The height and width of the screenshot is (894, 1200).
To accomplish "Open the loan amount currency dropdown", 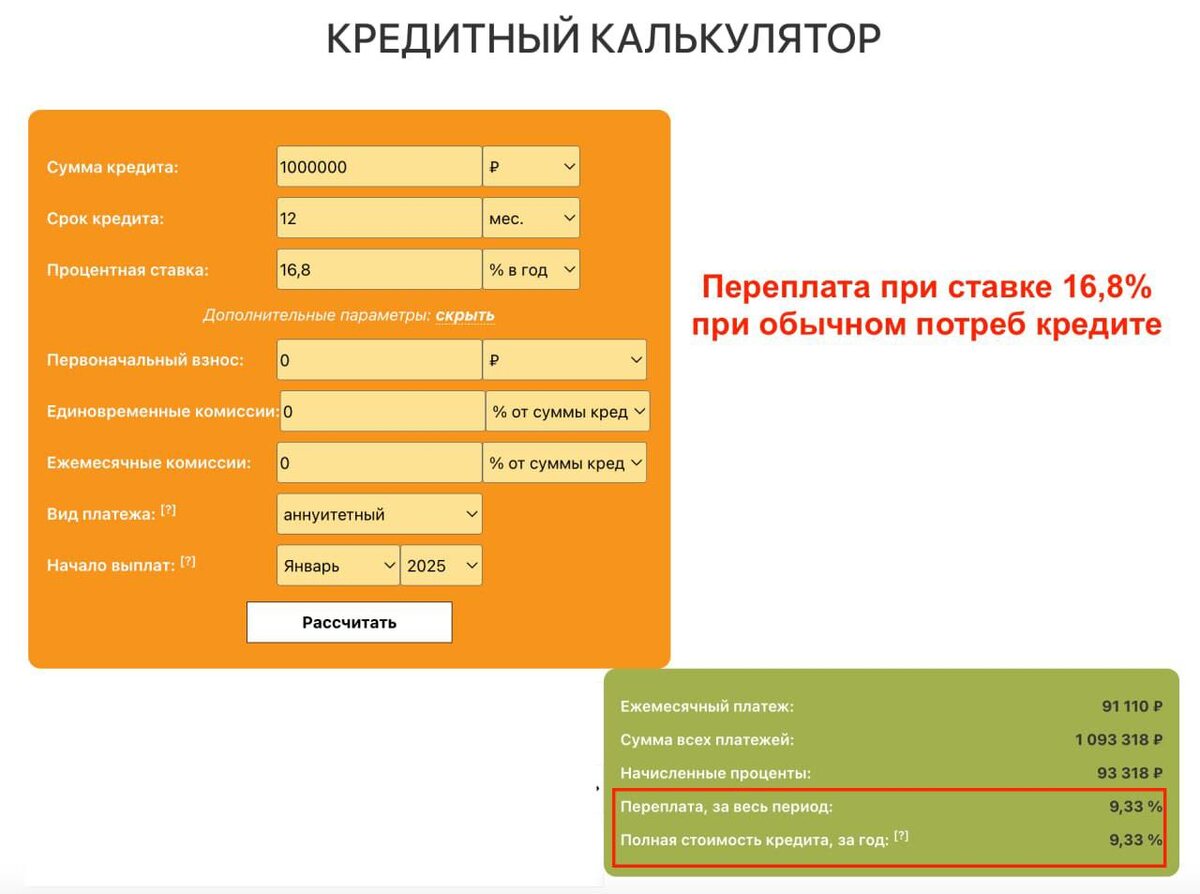I will (531, 167).
